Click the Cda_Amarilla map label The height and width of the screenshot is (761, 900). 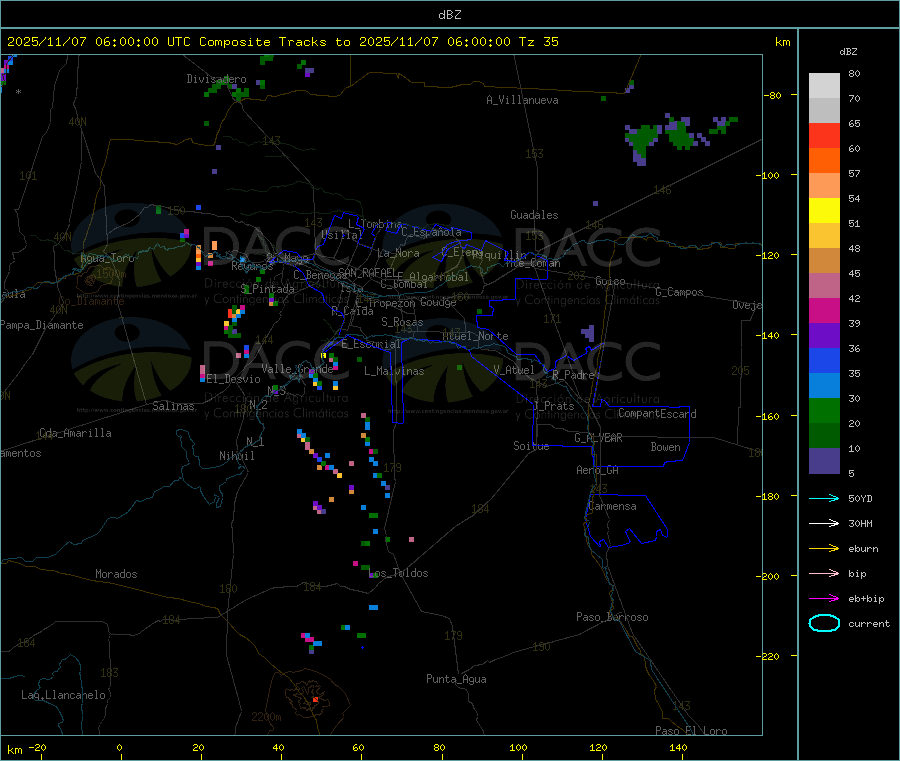[x=75, y=433]
